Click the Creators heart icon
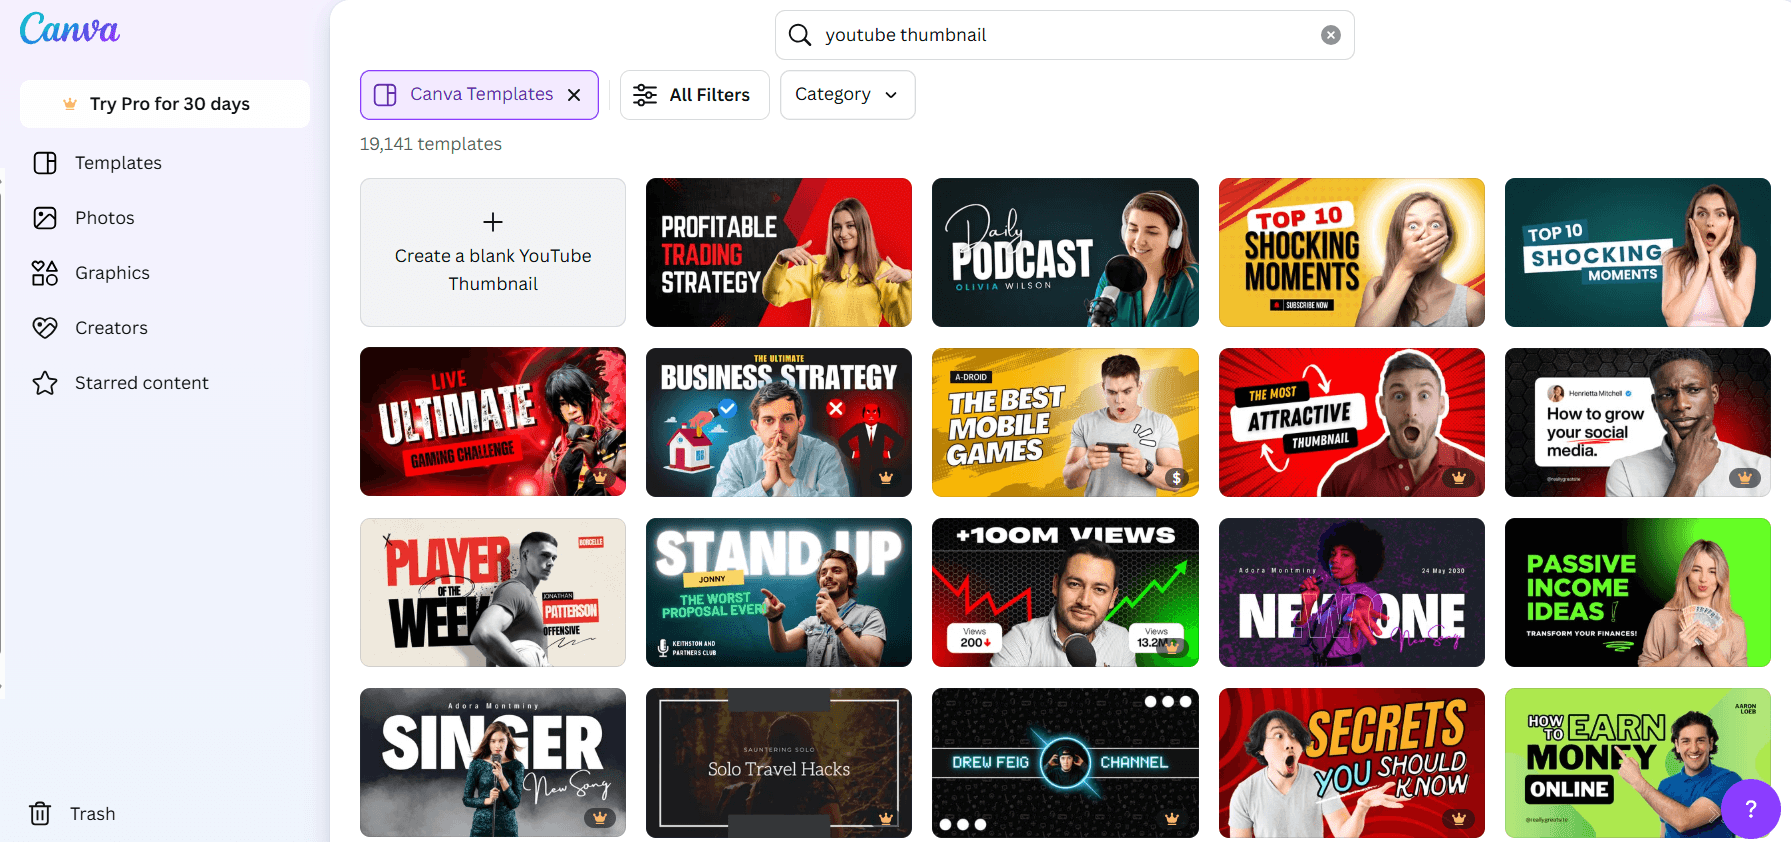The width and height of the screenshot is (1791, 842). 45,328
